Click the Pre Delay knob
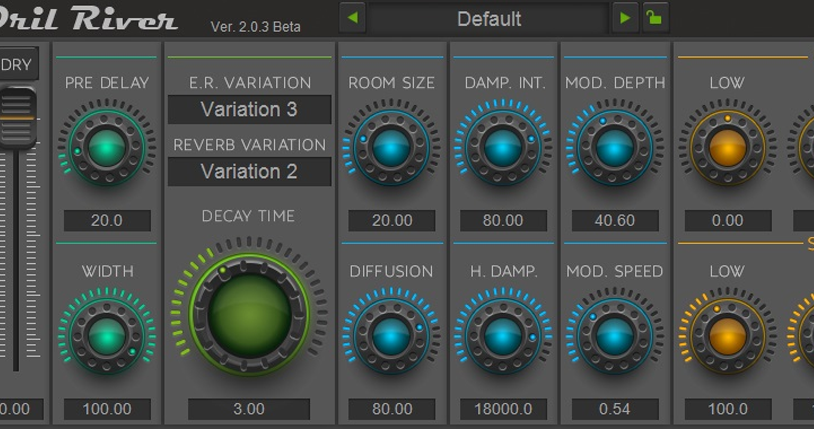 pos(106,148)
